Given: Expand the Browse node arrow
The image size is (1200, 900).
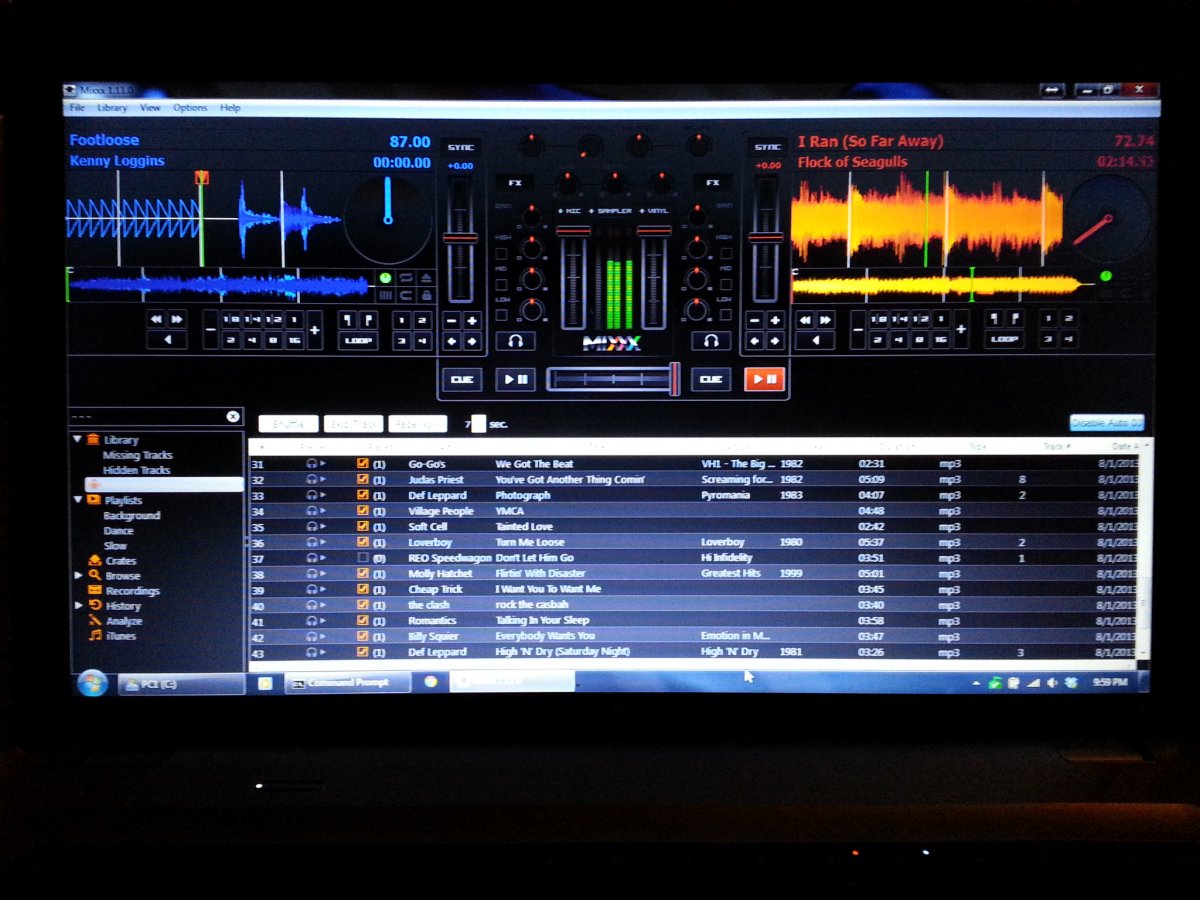Looking at the screenshot, I should click(79, 575).
